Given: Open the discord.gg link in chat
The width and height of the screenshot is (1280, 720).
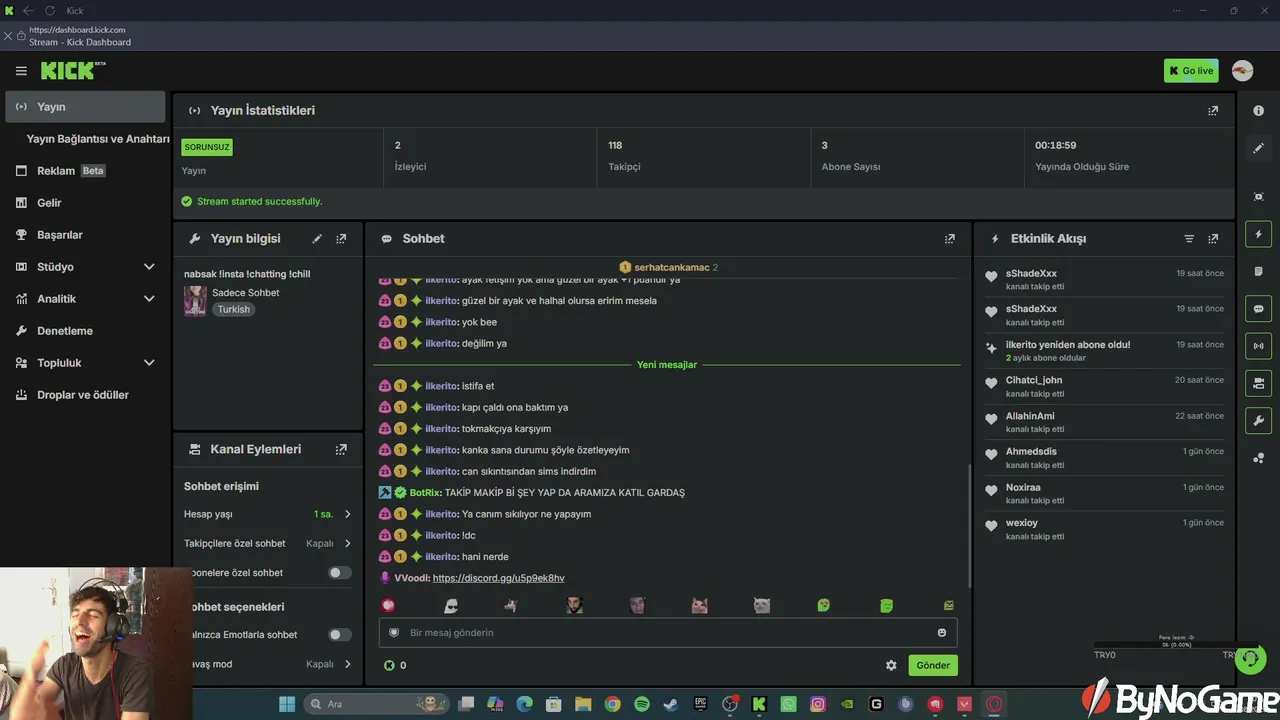Looking at the screenshot, I should click(x=498, y=578).
